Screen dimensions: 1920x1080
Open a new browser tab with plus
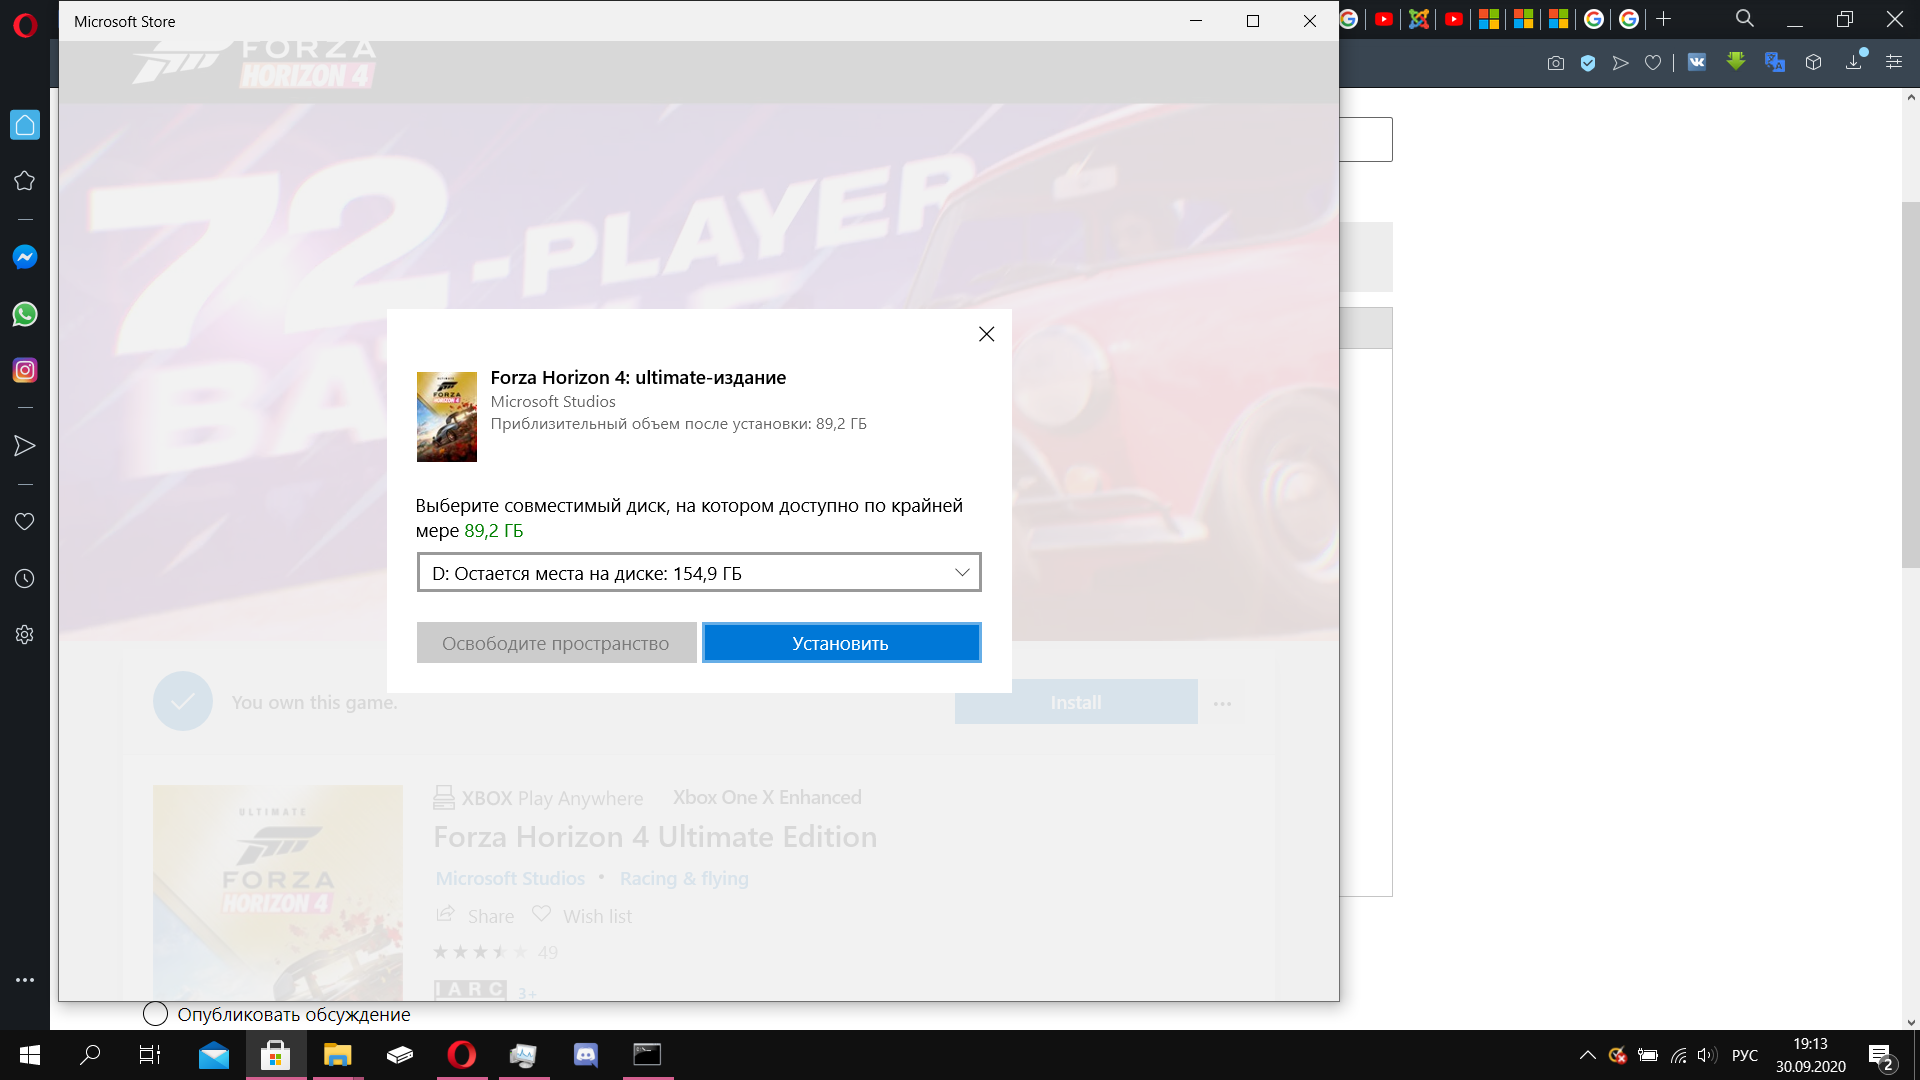(1663, 19)
